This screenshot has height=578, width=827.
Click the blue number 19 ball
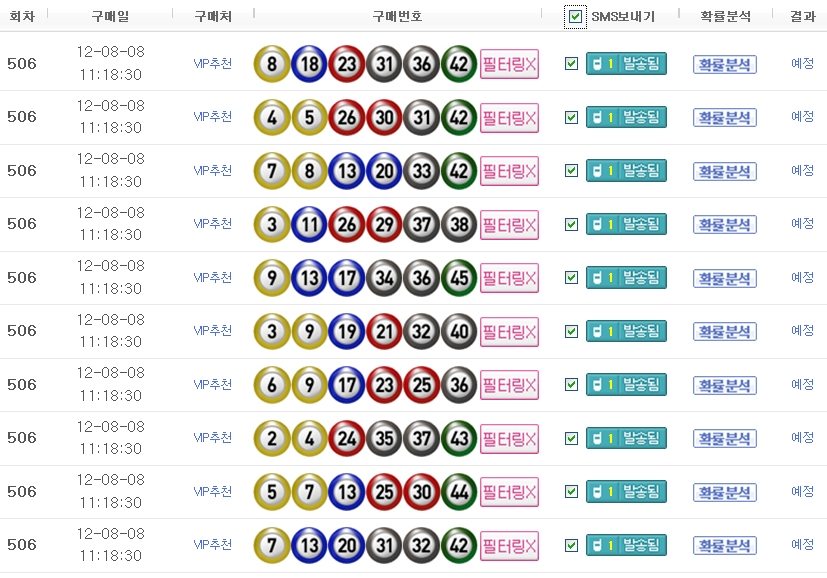[x=346, y=331]
